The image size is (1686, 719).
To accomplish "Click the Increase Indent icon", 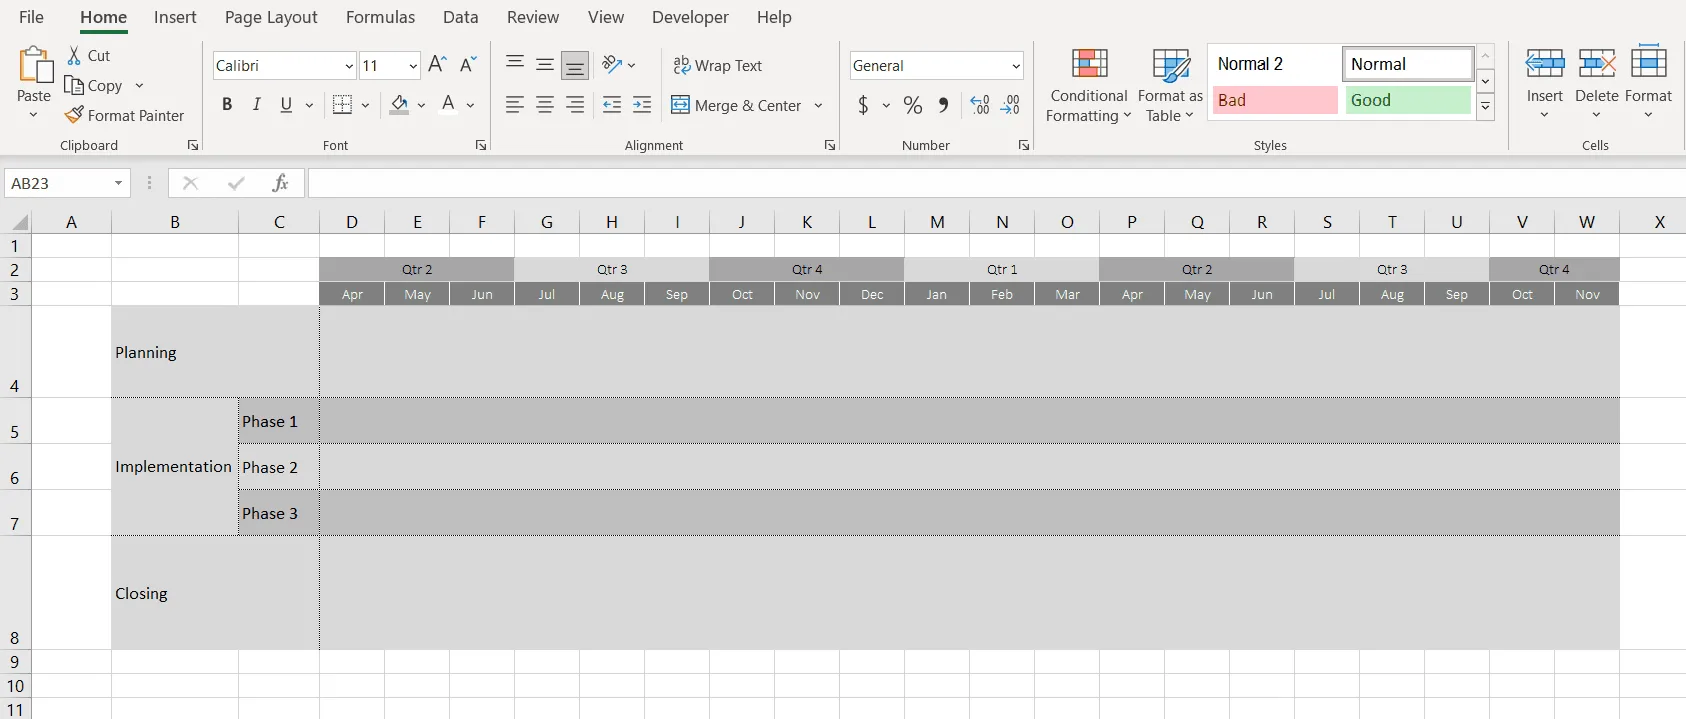I will 642,105.
